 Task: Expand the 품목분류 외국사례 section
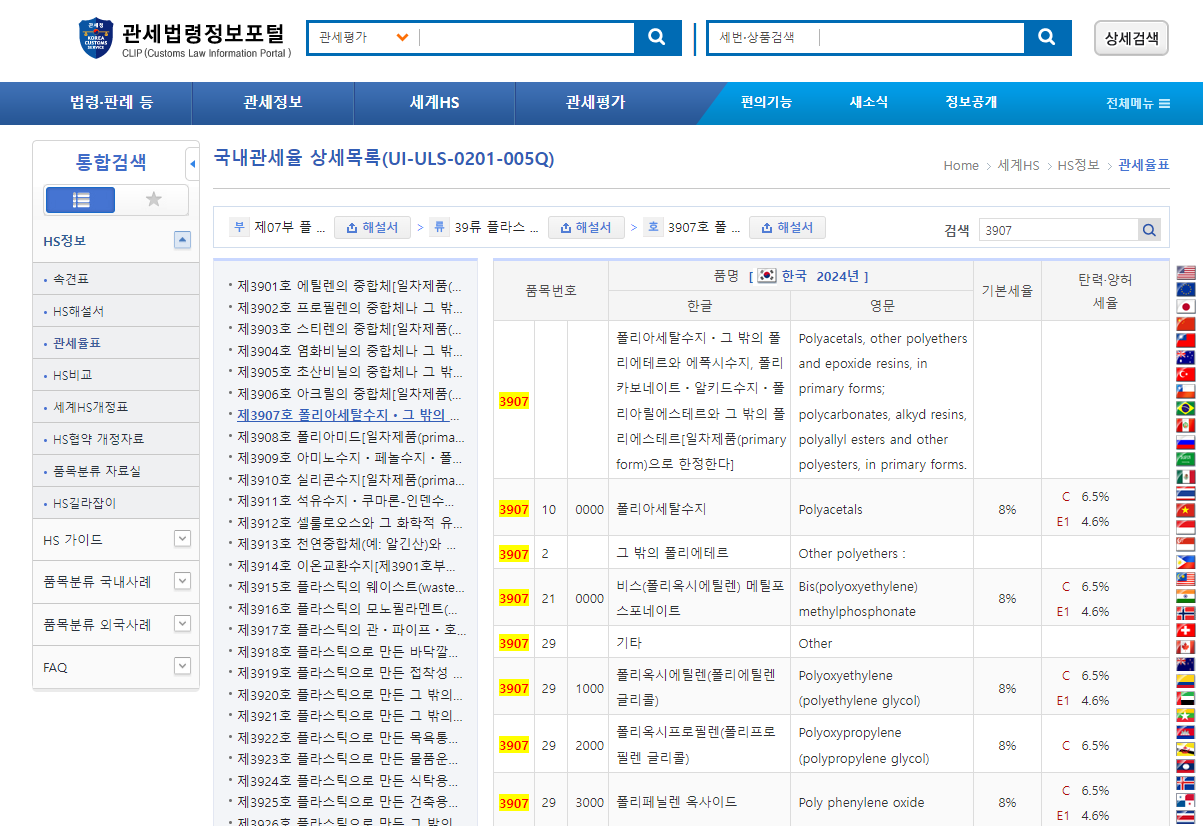point(182,624)
